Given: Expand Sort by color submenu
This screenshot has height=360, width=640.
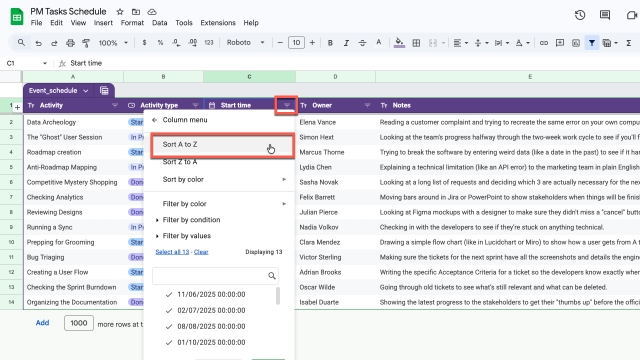Looking at the screenshot, I should [220, 180].
